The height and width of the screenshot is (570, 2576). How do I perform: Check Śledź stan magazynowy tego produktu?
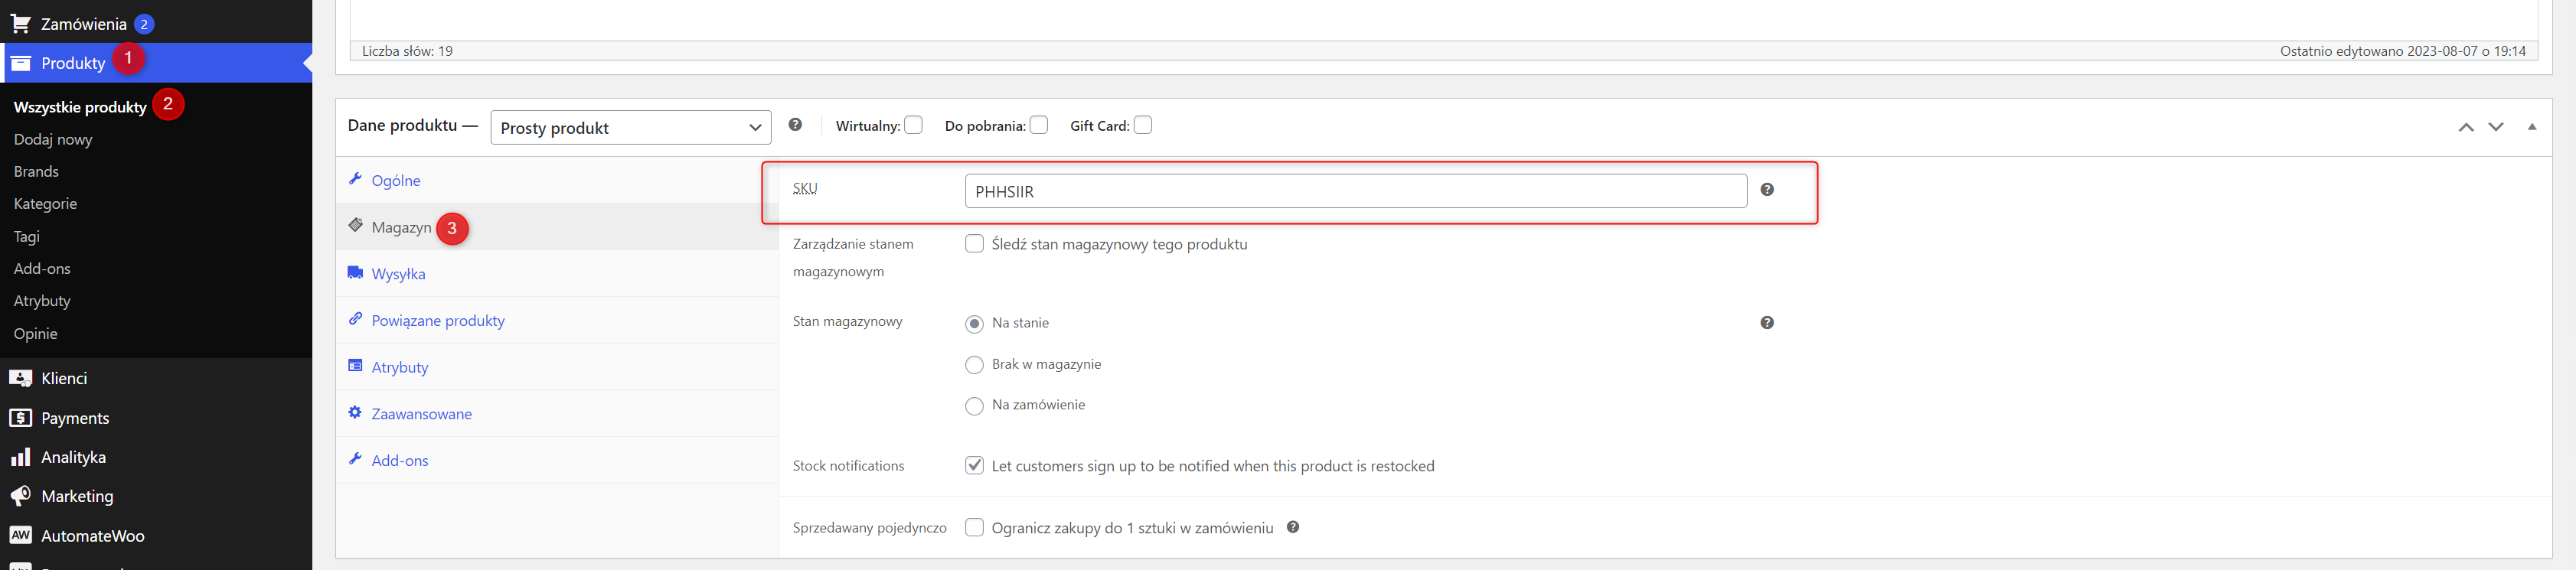coord(974,244)
